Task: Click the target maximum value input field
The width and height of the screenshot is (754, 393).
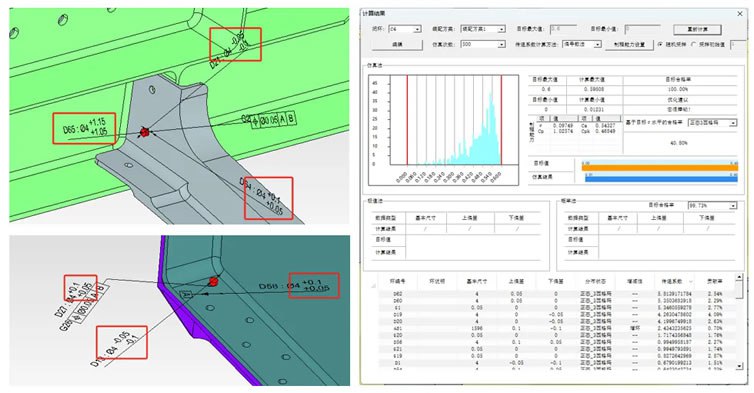Action: (563, 29)
